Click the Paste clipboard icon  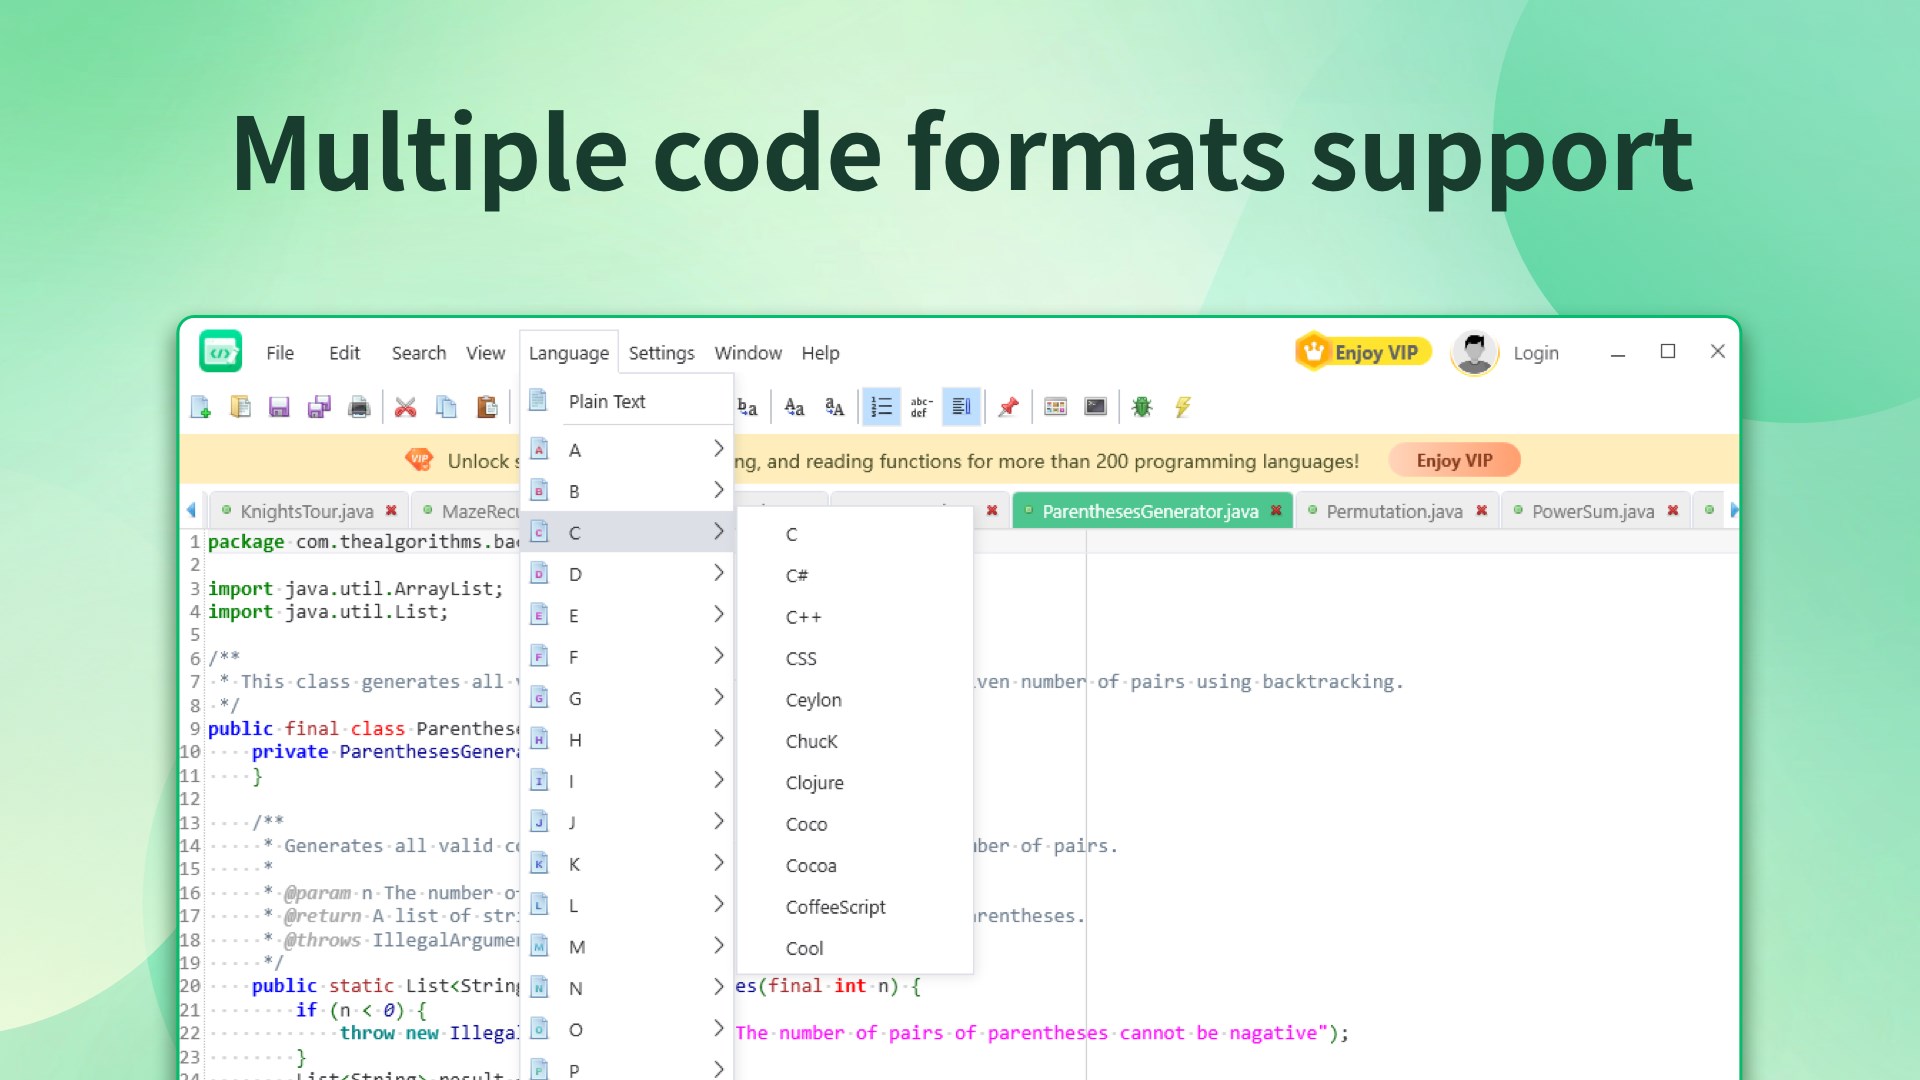point(487,407)
